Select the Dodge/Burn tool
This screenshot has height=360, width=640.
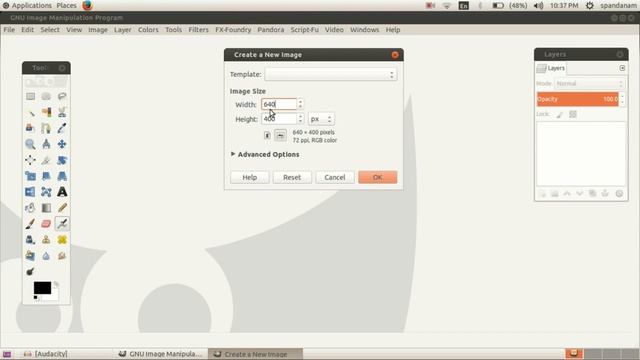pyautogui.click(x=30, y=272)
